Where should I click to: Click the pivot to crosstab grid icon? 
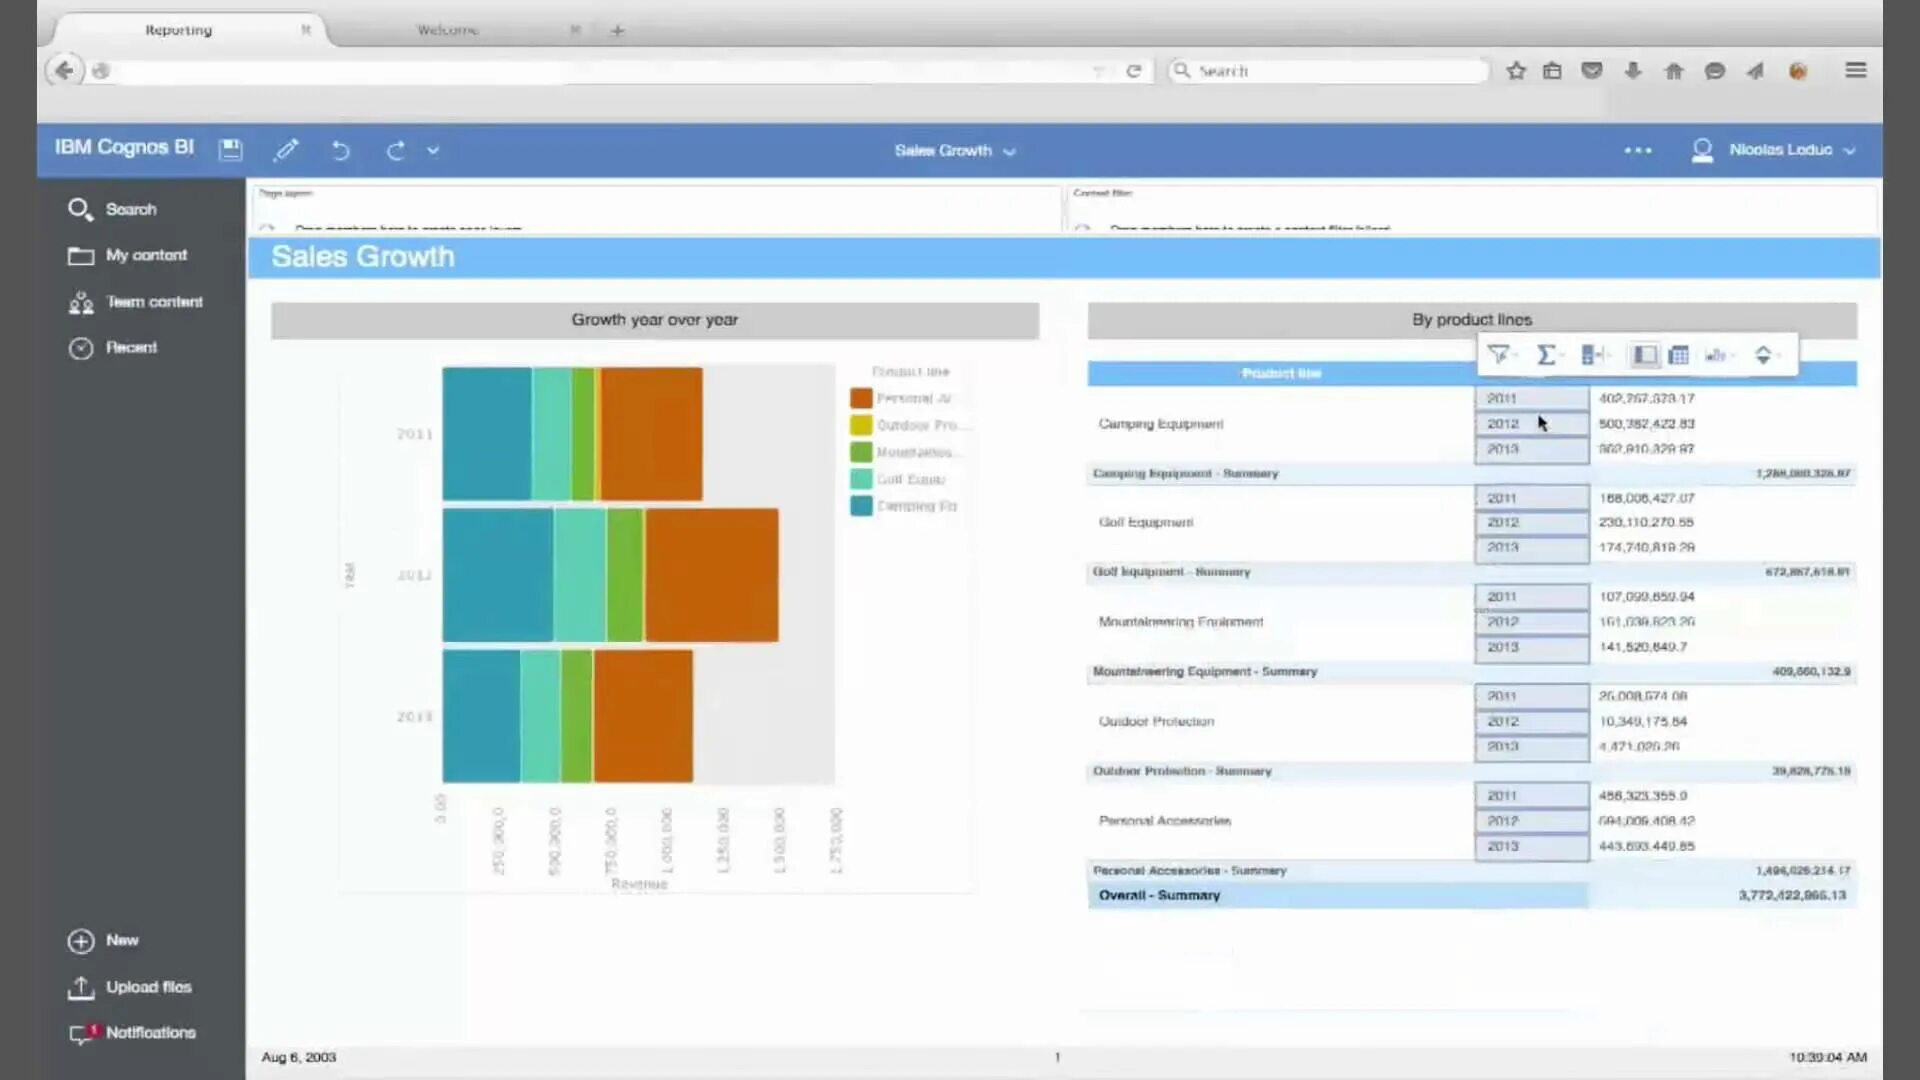tap(1679, 355)
